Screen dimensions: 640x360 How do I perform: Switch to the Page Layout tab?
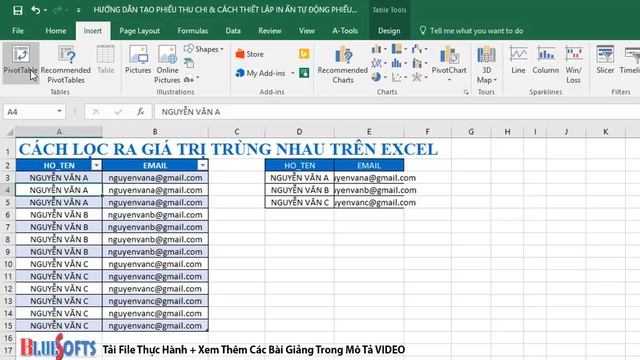140,31
